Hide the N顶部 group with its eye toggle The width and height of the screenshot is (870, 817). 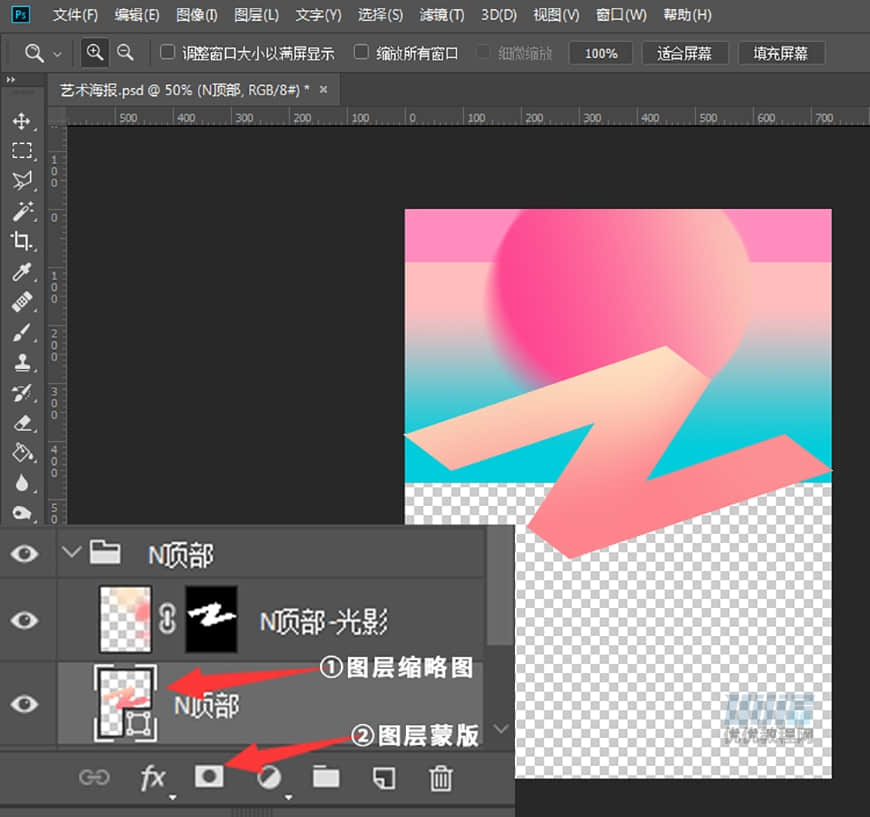(x=25, y=553)
